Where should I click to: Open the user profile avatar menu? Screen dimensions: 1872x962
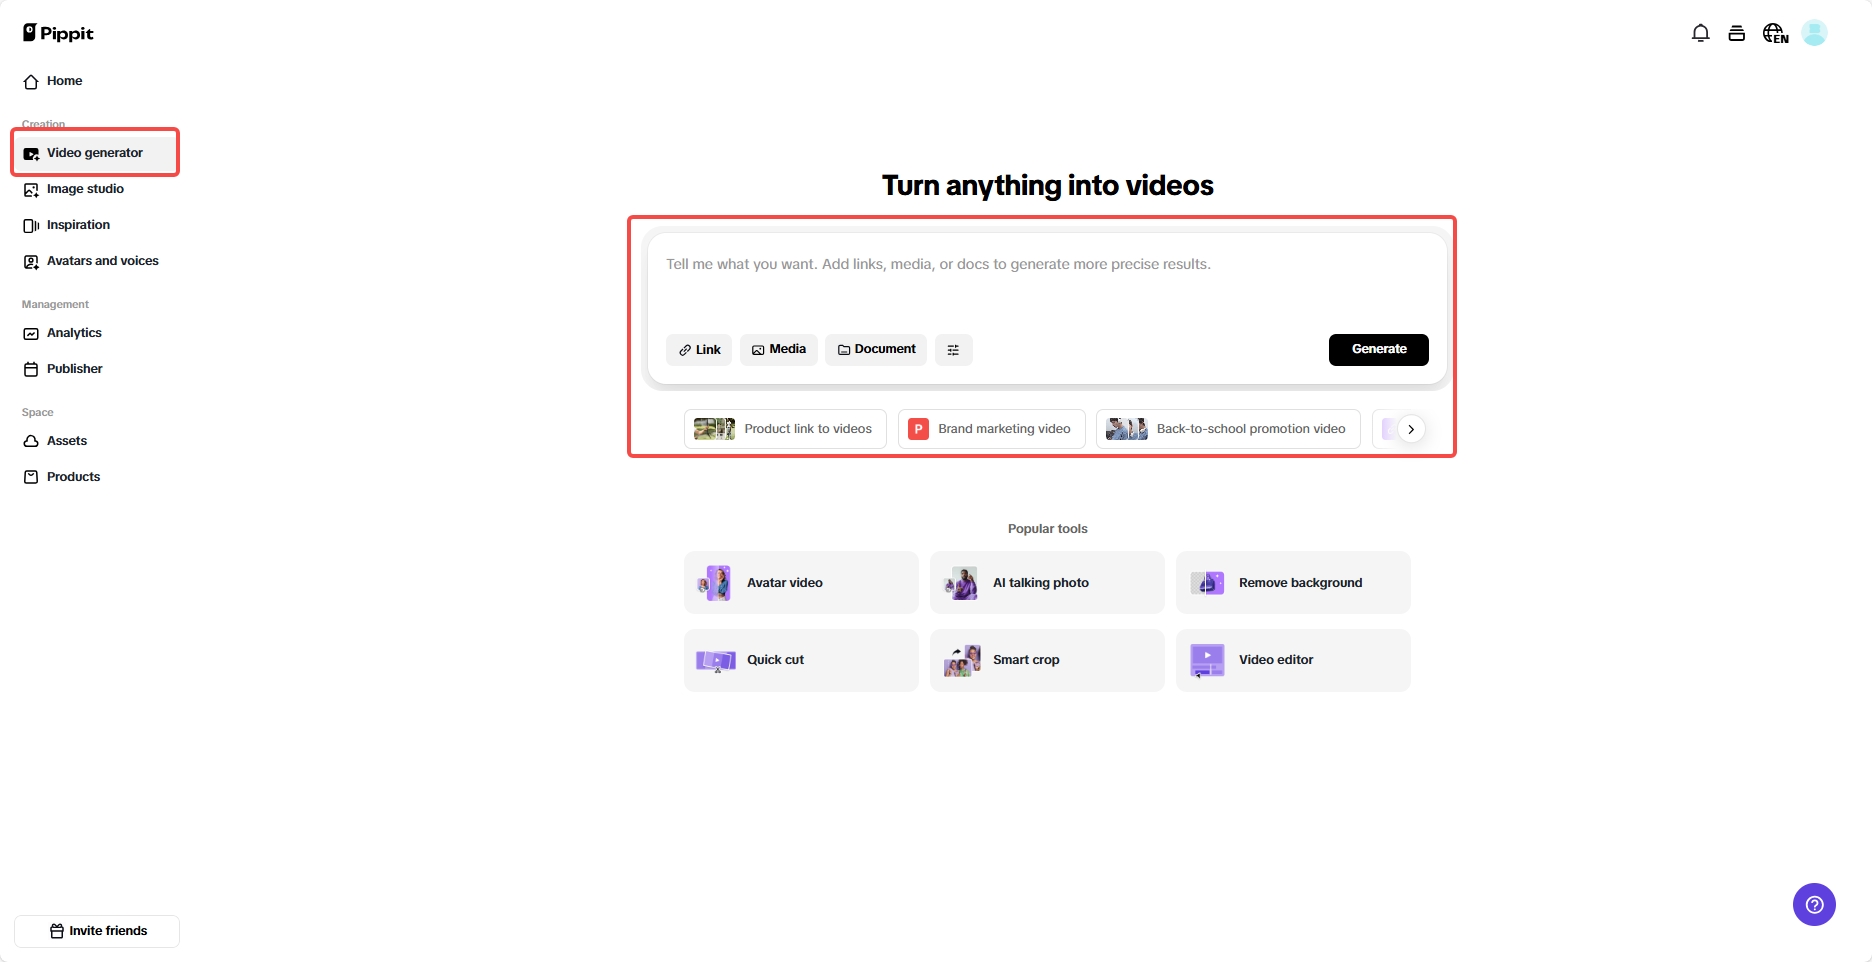tap(1815, 33)
